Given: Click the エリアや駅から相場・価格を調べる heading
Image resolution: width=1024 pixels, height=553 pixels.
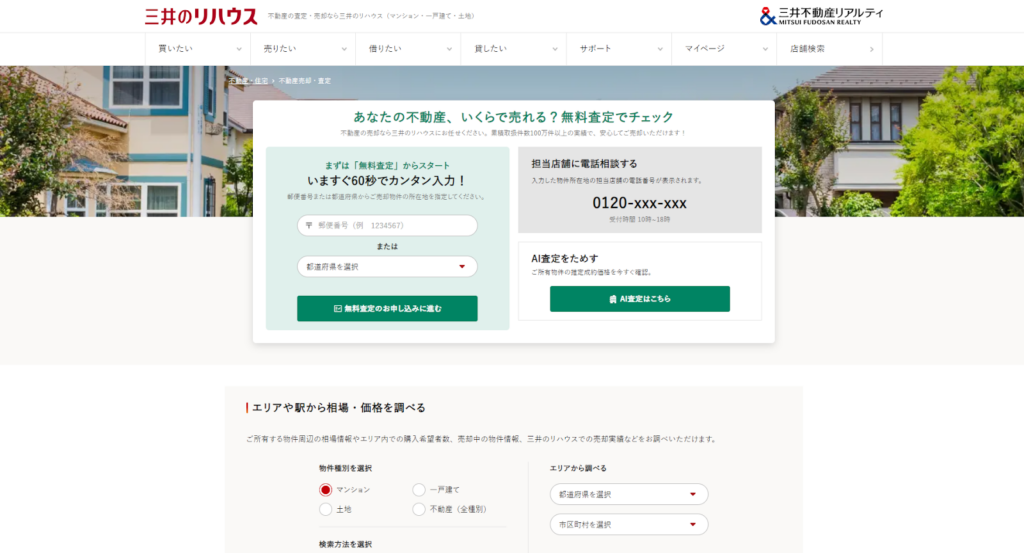Looking at the screenshot, I should coord(338,407).
